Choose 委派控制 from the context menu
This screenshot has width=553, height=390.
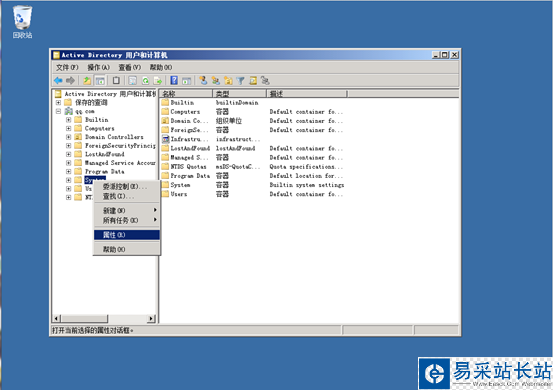[127, 187]
